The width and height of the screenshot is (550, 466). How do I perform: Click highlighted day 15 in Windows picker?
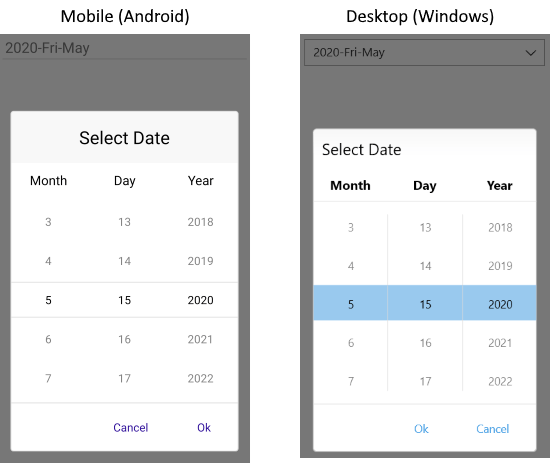[x=425, y=304]
